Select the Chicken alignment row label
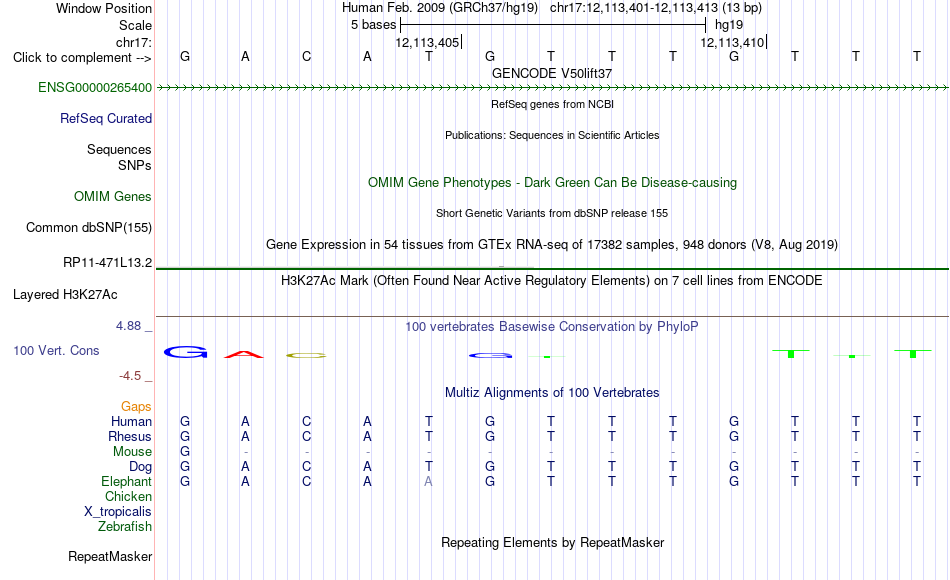The height and width of the screenshot is (580, 950). coord(128,496)
